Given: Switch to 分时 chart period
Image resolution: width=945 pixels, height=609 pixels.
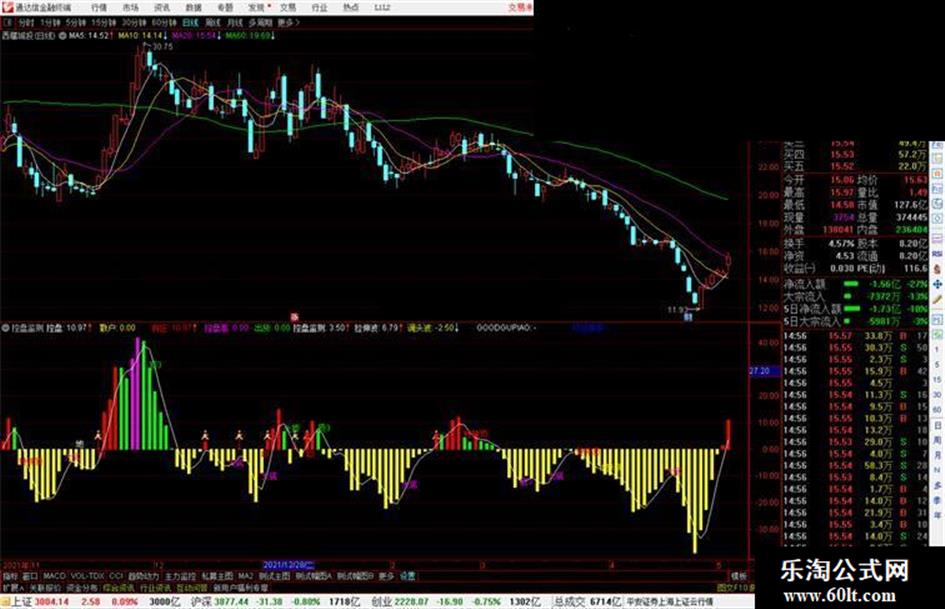Looking at the screenshot, I should (x=26, y=23).
